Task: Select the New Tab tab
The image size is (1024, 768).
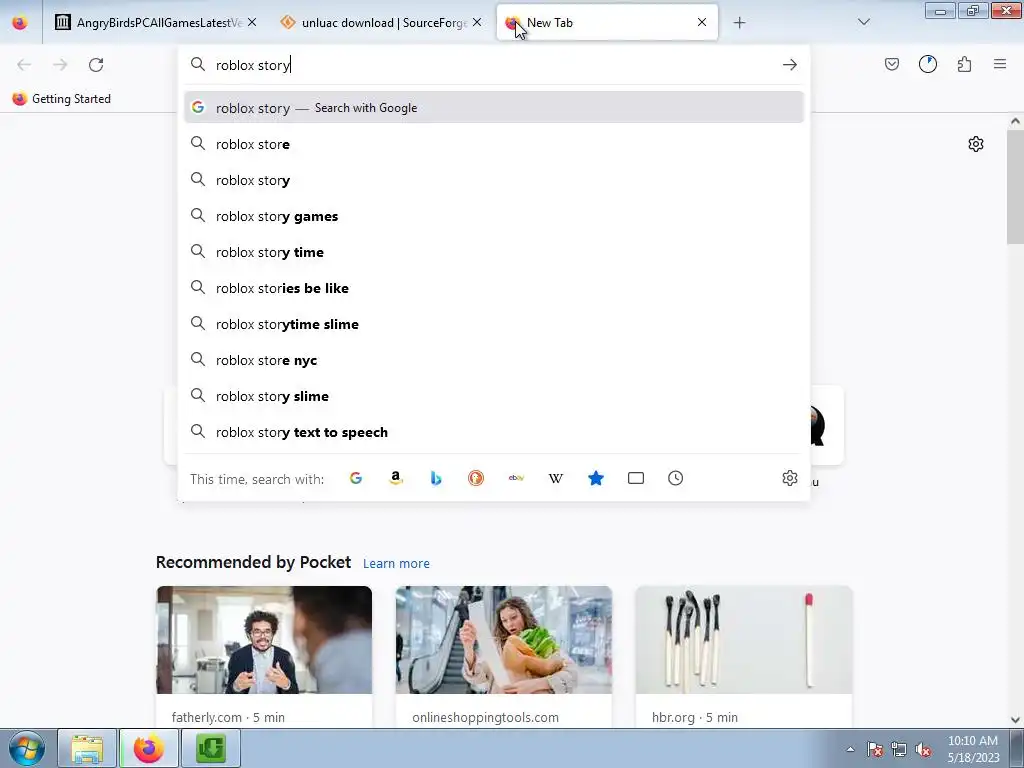Action: (607, 22)
